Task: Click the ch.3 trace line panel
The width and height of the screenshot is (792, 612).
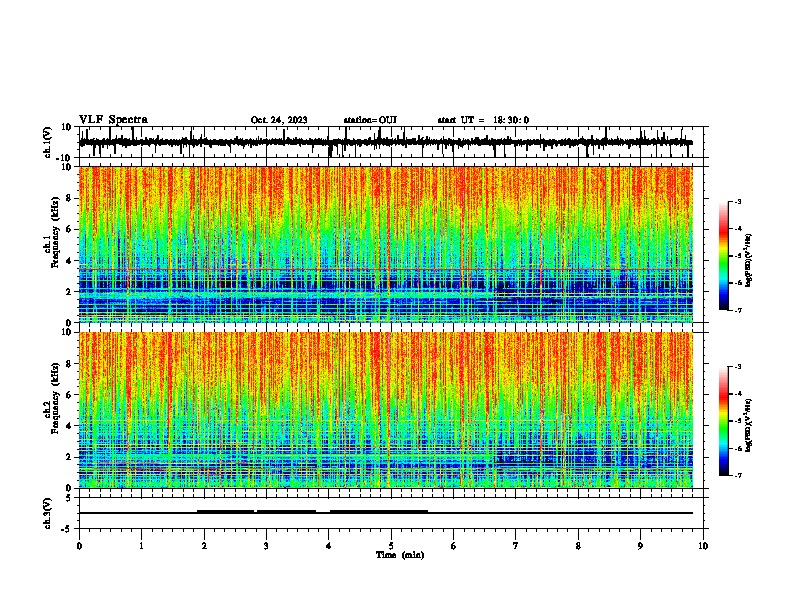Action: [391, 513]
